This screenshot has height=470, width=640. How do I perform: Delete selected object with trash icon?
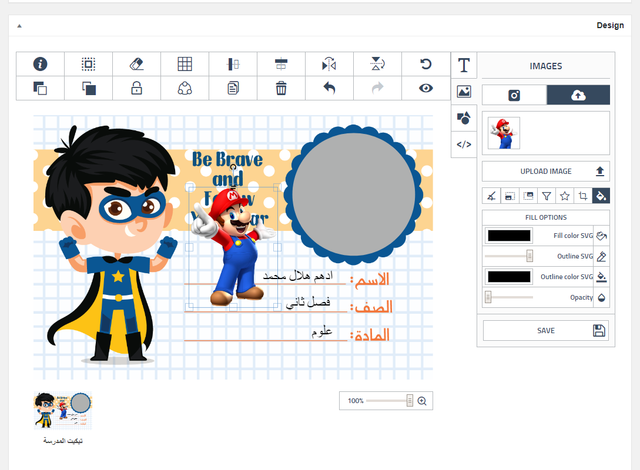click(x=281, y=88)
